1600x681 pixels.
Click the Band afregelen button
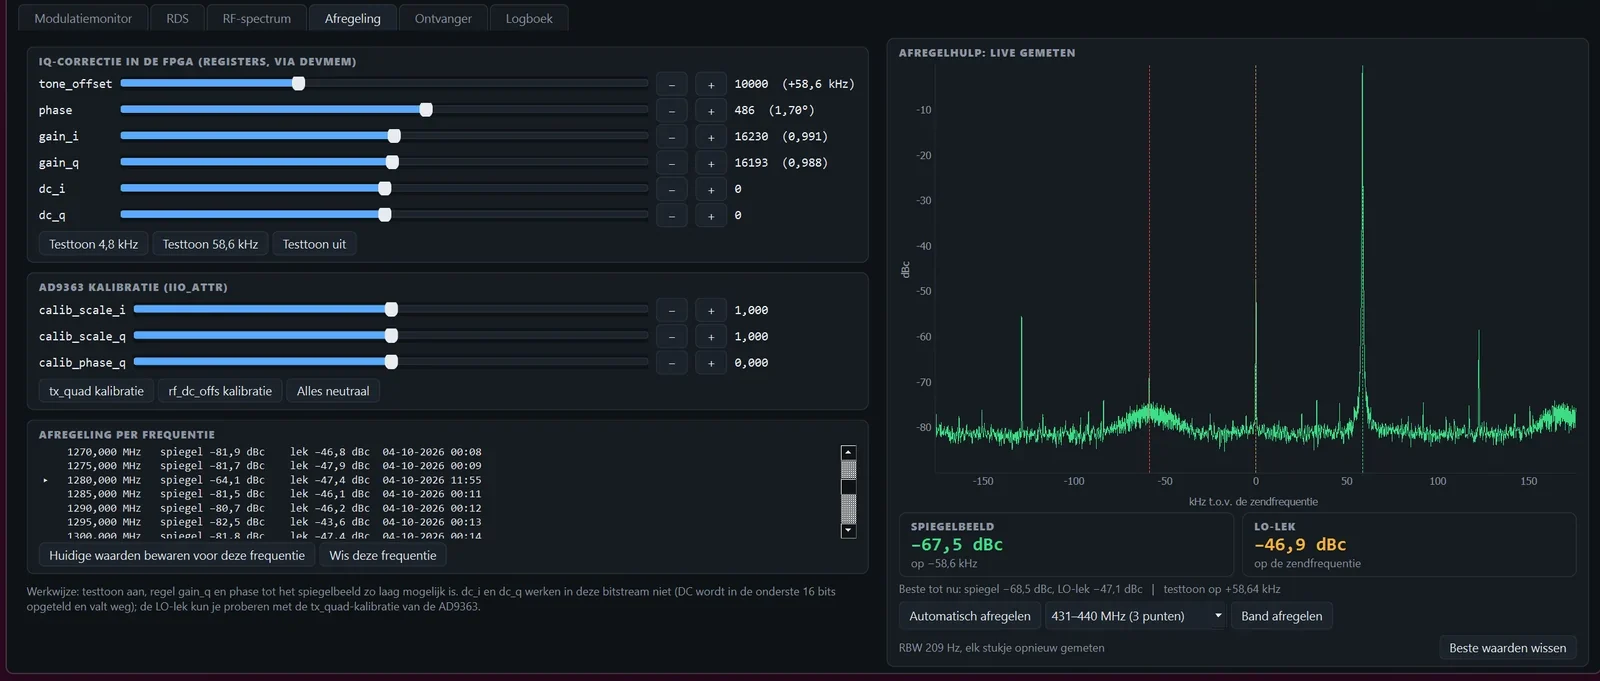pos(1282,616)
